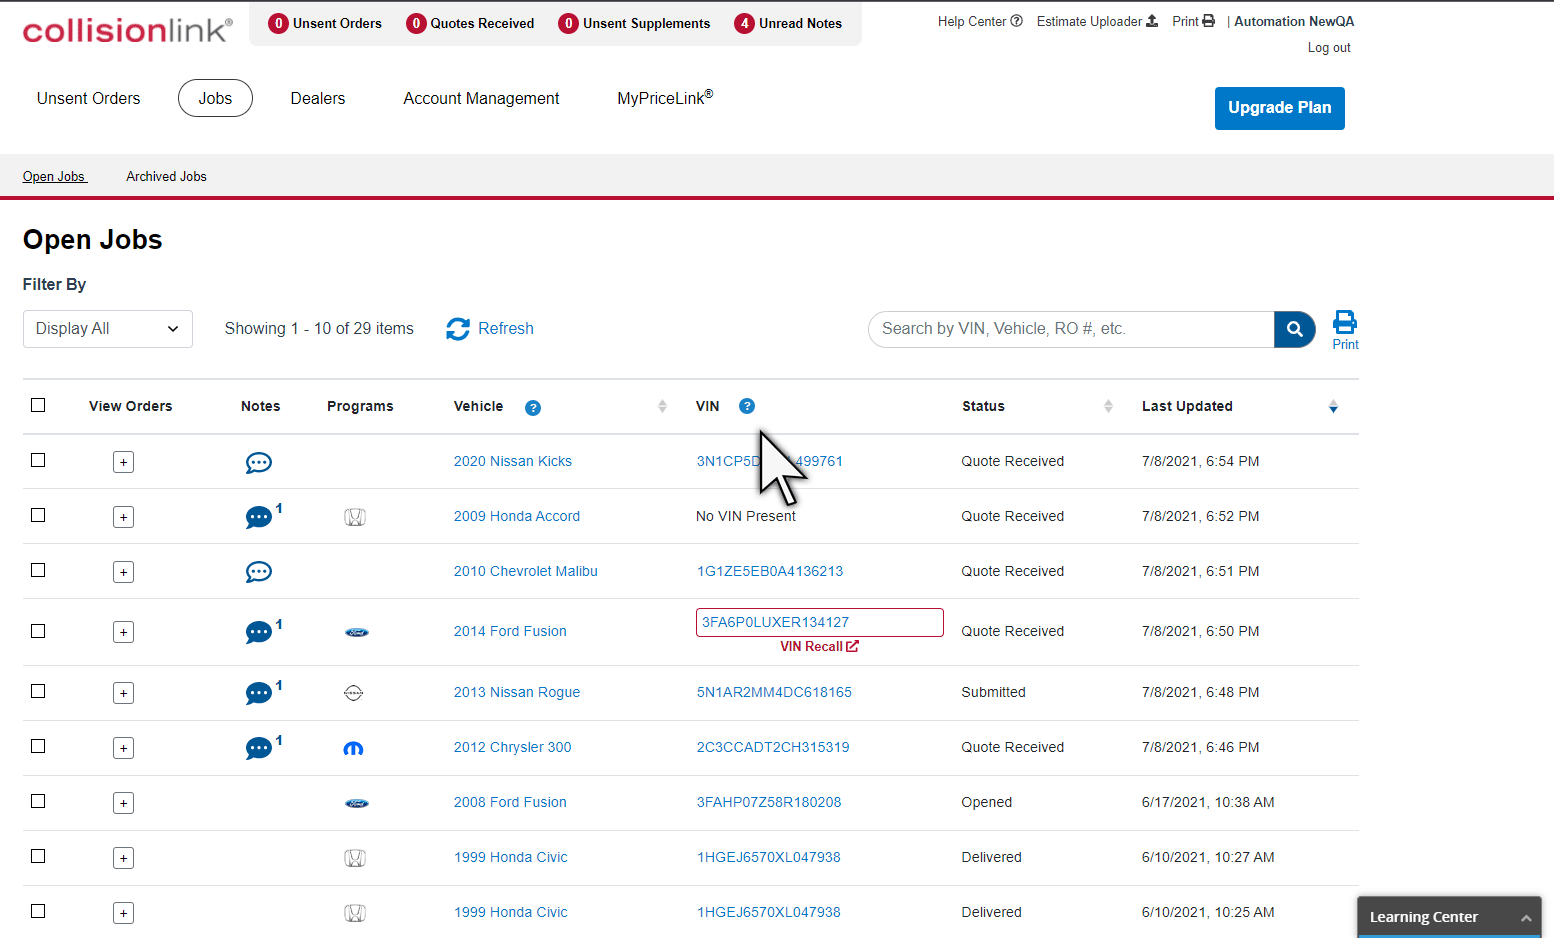Click Ford program icon for 2014 Fusion
The width and height of the screenshot is (1554, 938).
(357, 632)
